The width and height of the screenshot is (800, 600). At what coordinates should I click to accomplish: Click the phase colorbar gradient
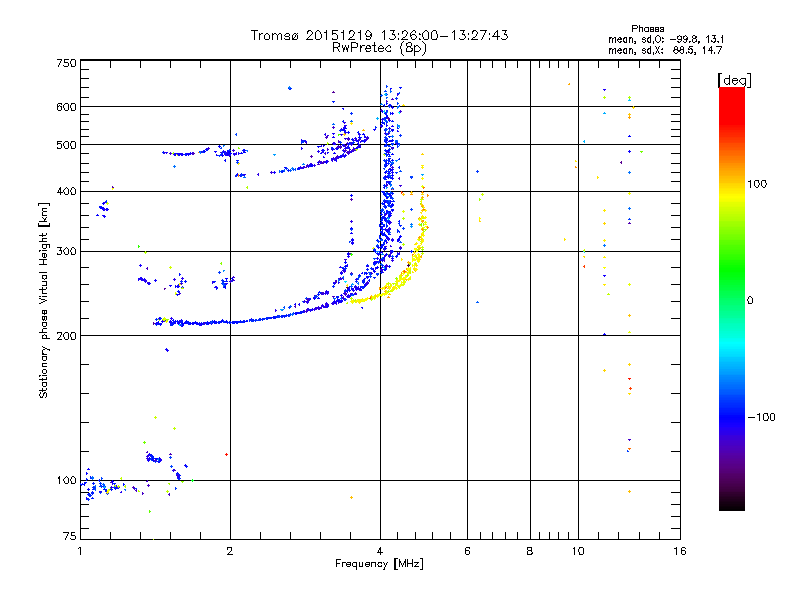[x=732, y=298]
